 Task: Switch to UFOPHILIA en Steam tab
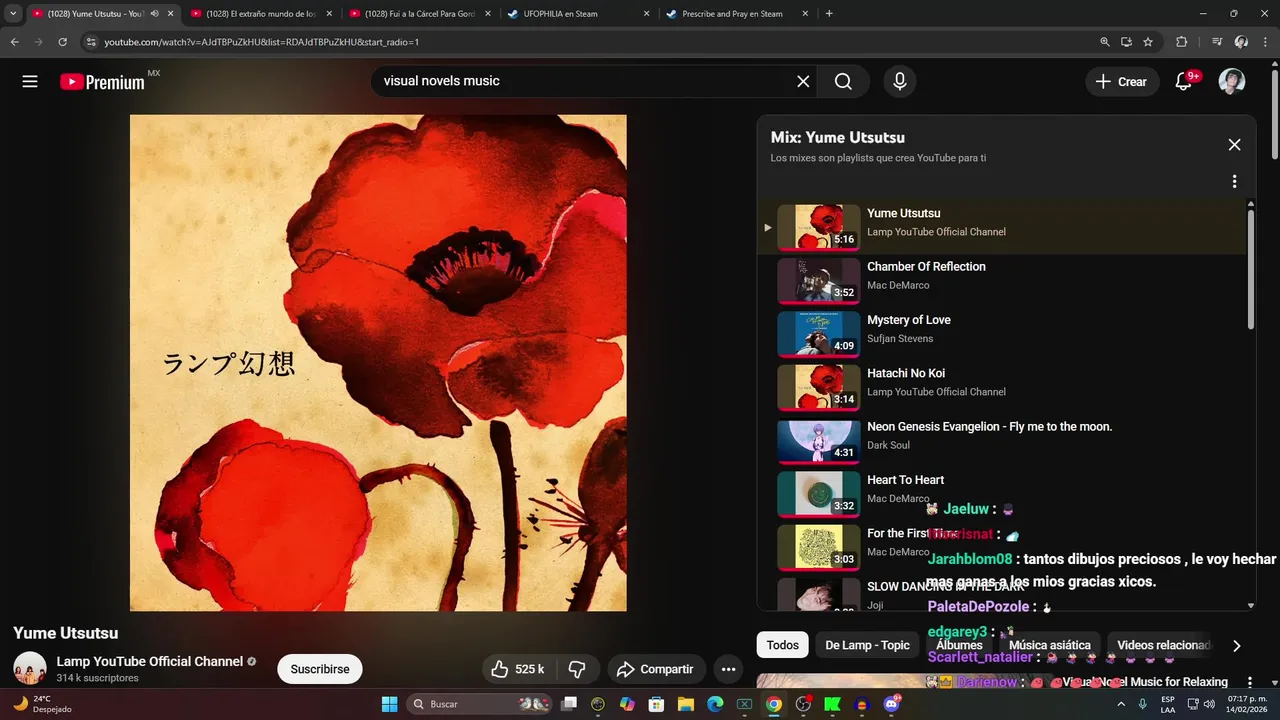578,14
